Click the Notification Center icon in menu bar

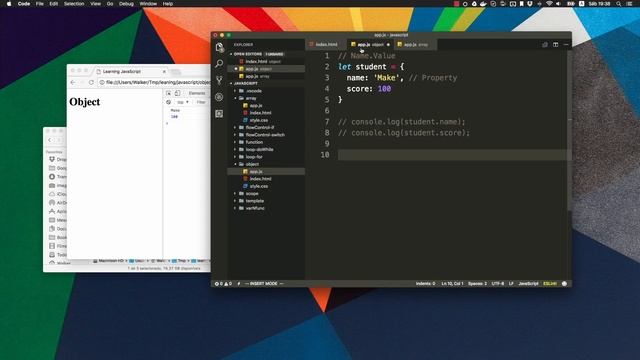(629, 4)
